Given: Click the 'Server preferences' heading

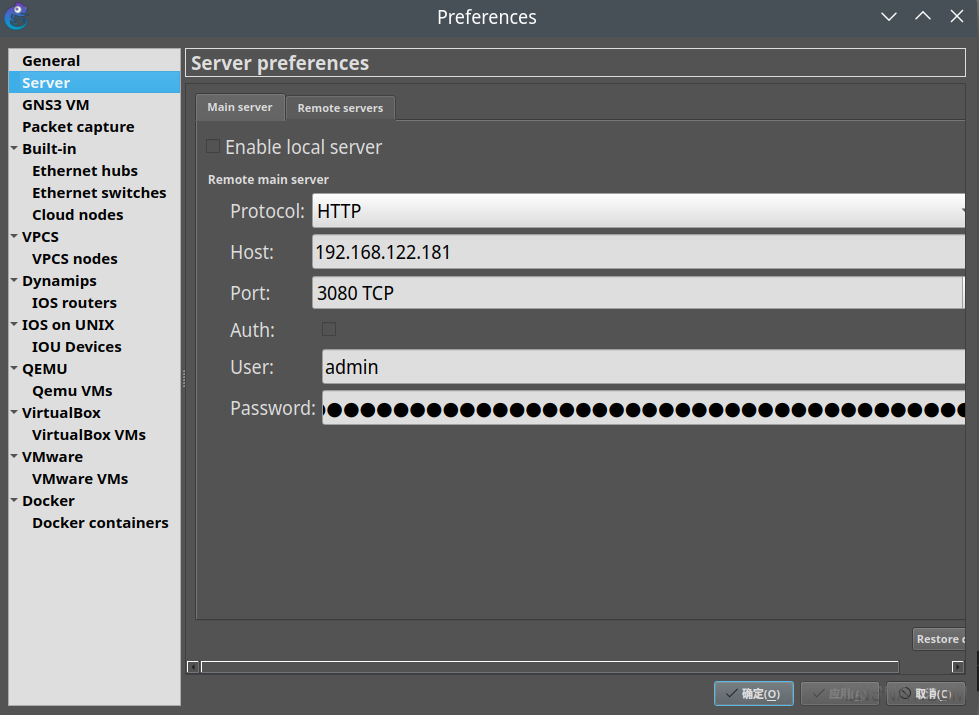Looking at the screenshot, I should pos(280,63).
